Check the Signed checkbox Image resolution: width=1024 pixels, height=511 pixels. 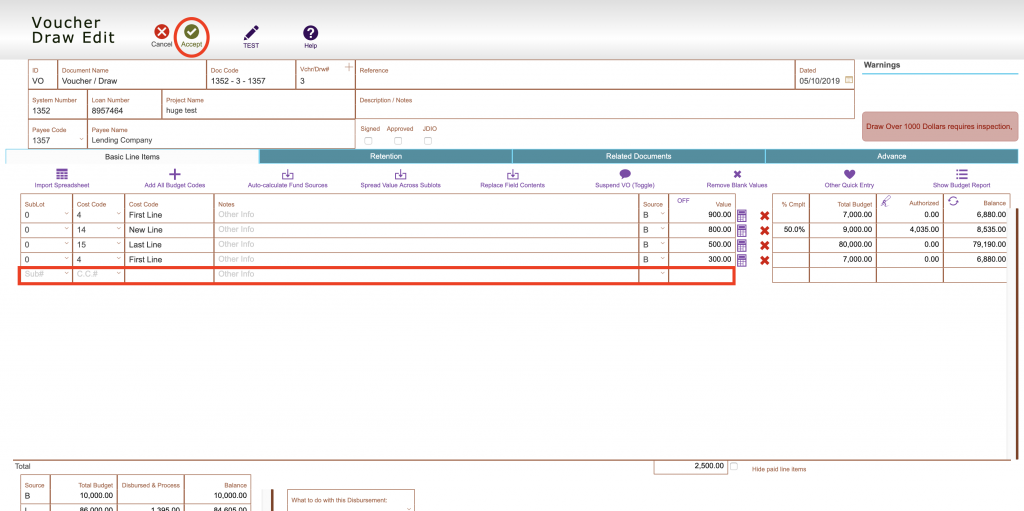coord(368,140)
